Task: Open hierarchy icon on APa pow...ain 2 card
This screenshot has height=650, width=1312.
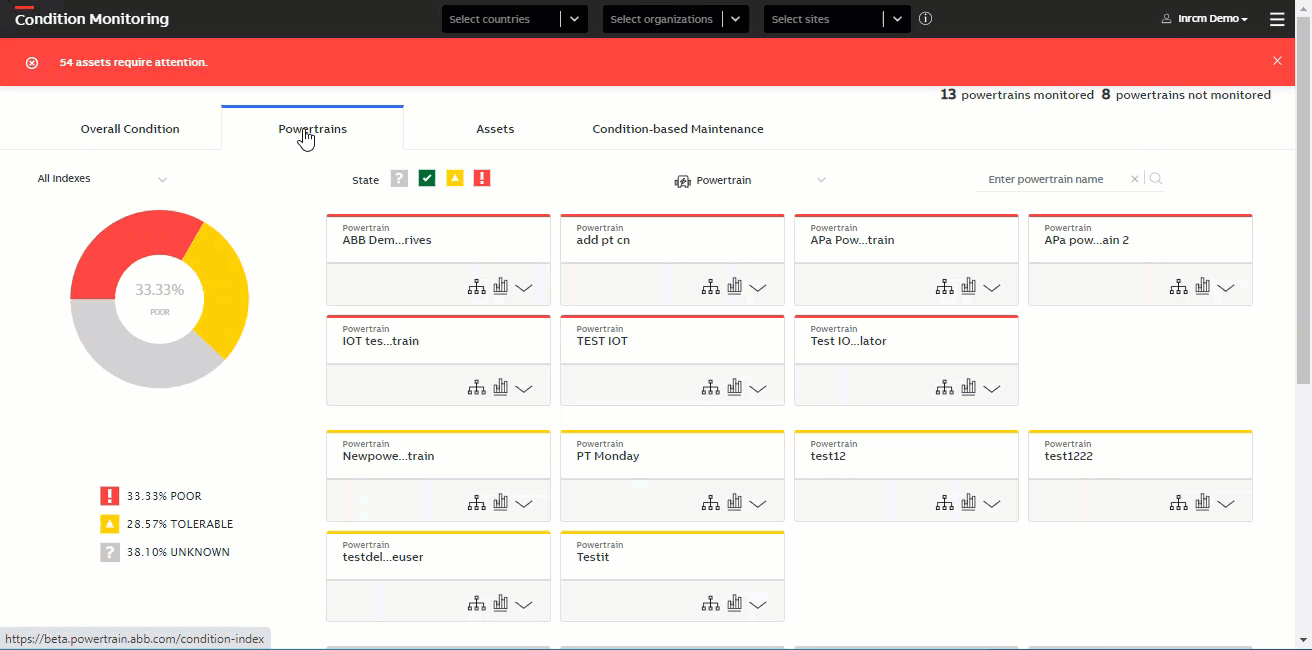Action: [1178, 287]
